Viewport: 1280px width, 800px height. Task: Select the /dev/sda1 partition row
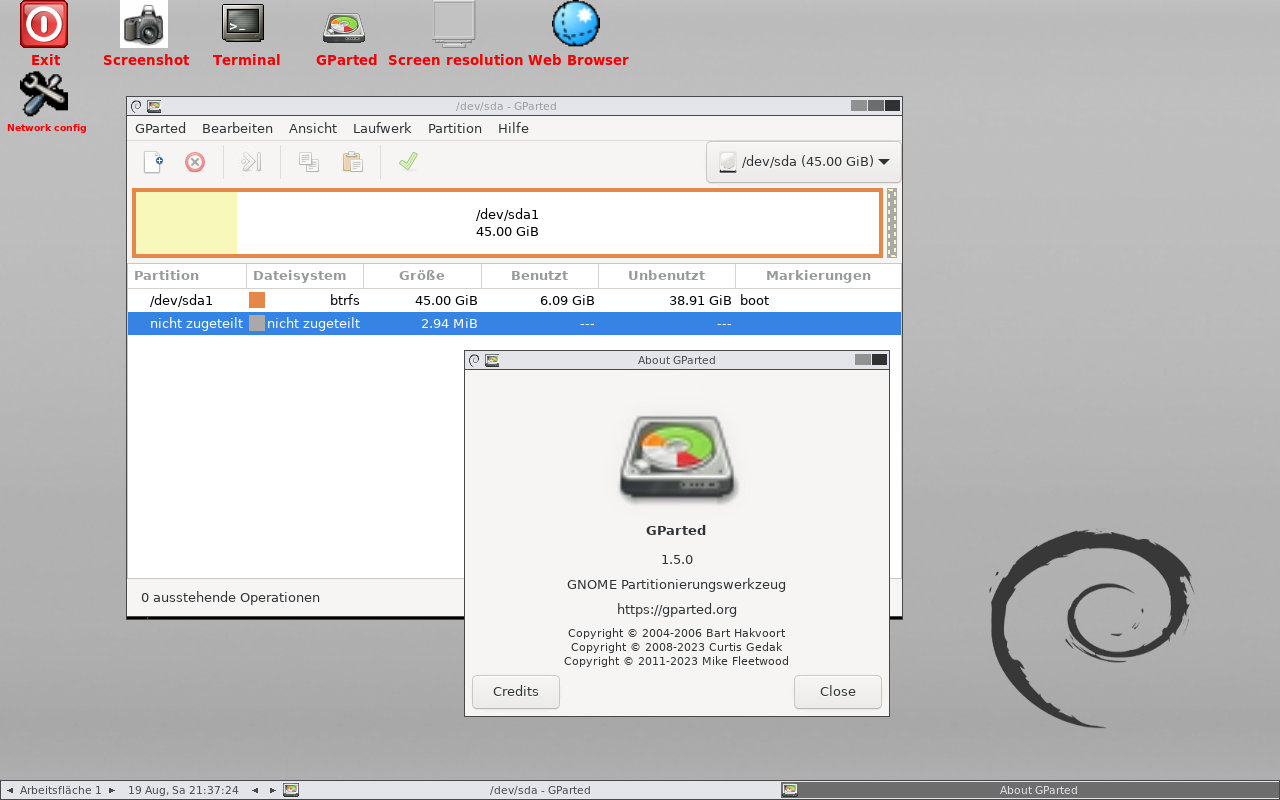(x=181, y=300)
